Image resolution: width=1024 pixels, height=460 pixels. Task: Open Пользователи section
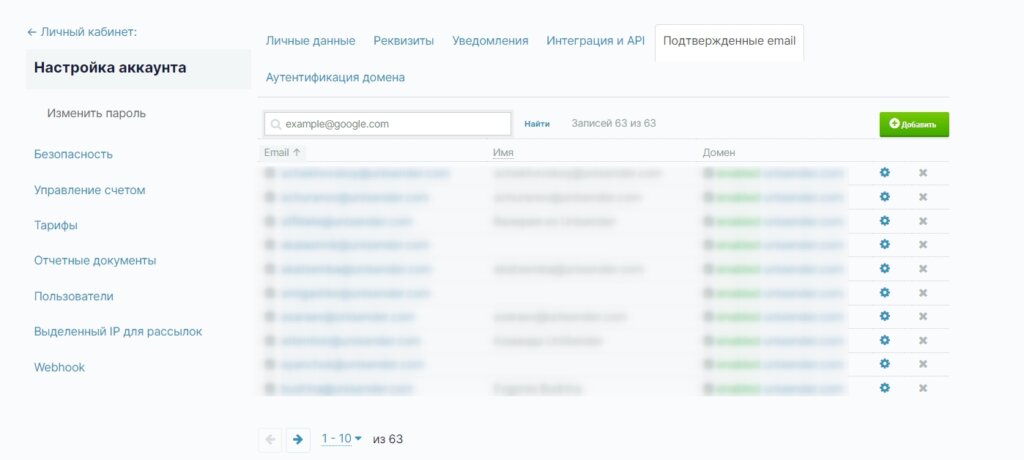pyautogui.click(x=74, y=296)
